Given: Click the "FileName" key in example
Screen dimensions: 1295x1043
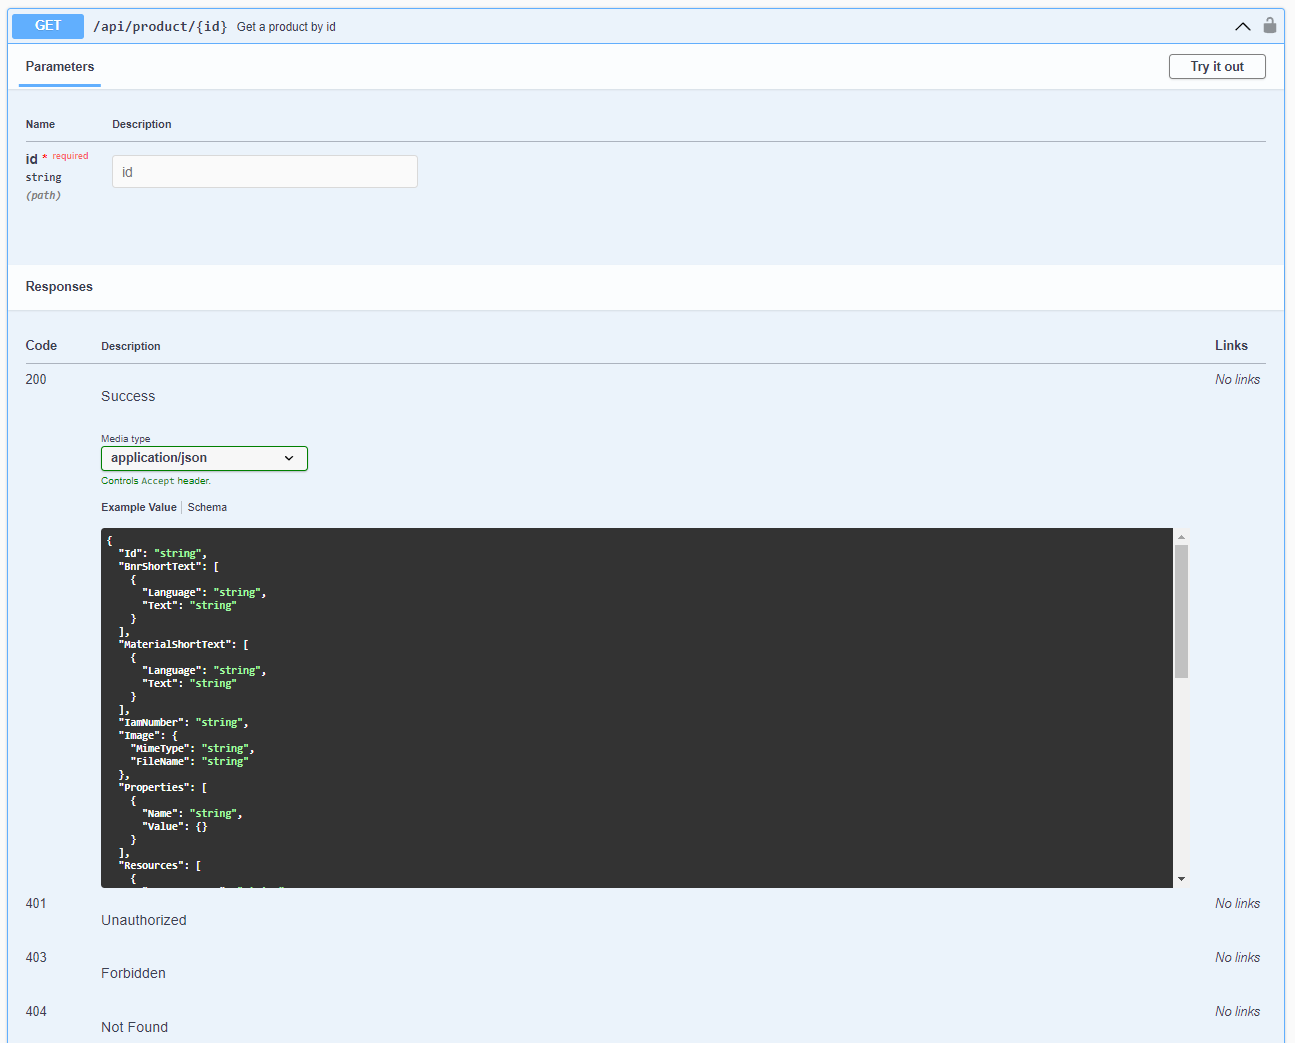Looking at the screenshot, I should (162, 762).
